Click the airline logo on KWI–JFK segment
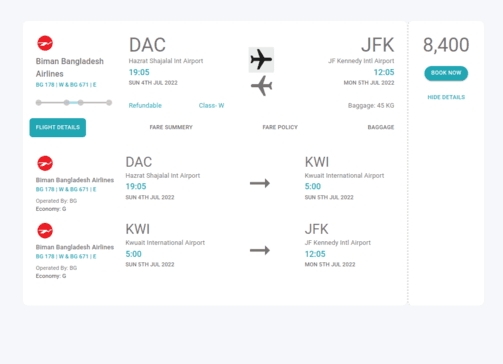 click(45, 230)
